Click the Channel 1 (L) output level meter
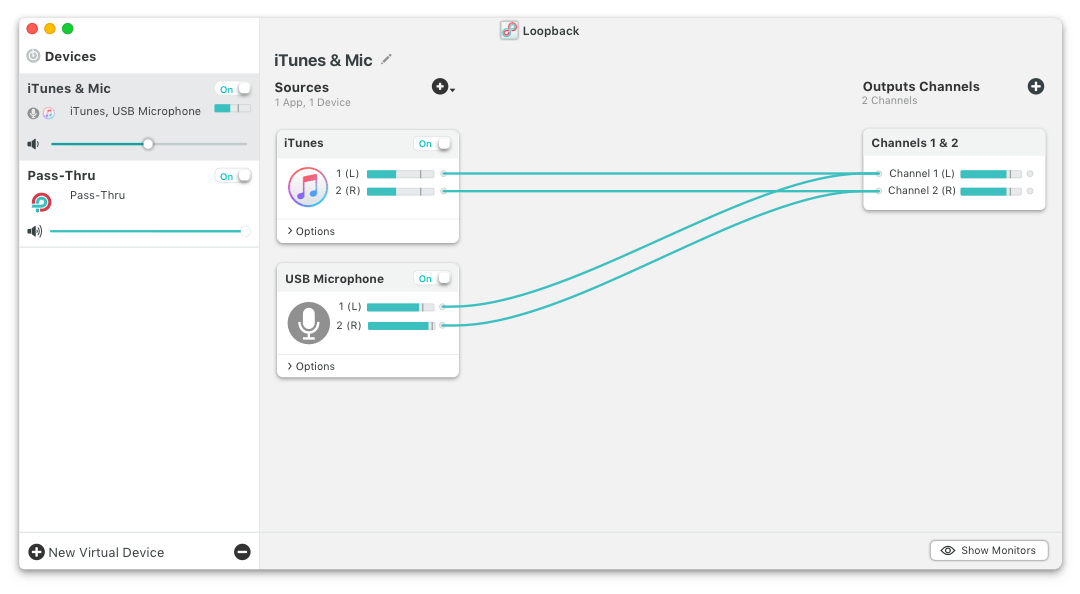Viewport: 1080px width, 594px height. click(990, 174)
